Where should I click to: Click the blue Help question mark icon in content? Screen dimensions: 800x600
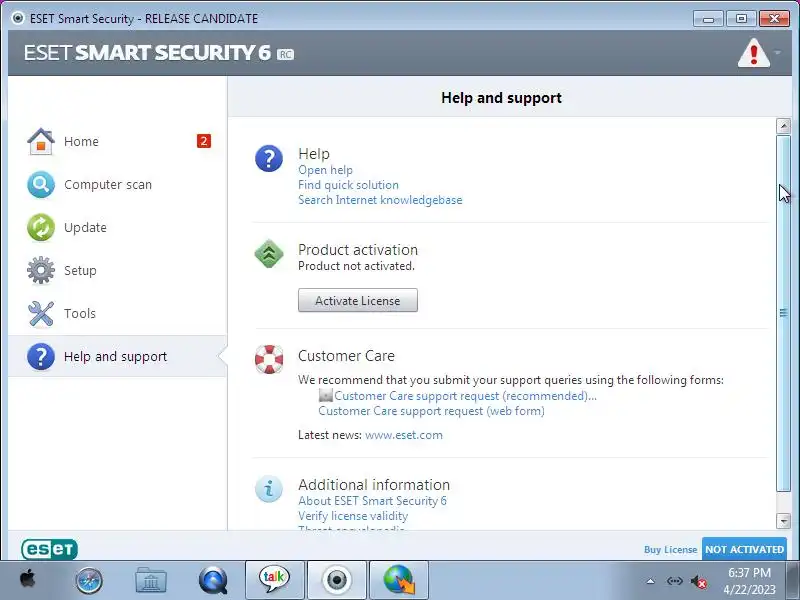pos(269,158)
